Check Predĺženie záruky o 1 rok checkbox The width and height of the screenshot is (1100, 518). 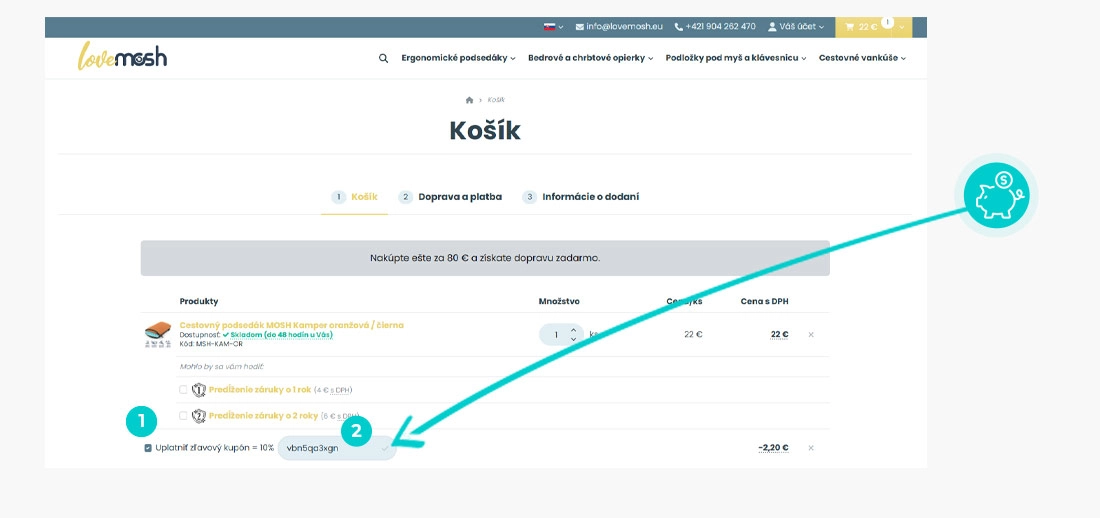click(184, 390)
